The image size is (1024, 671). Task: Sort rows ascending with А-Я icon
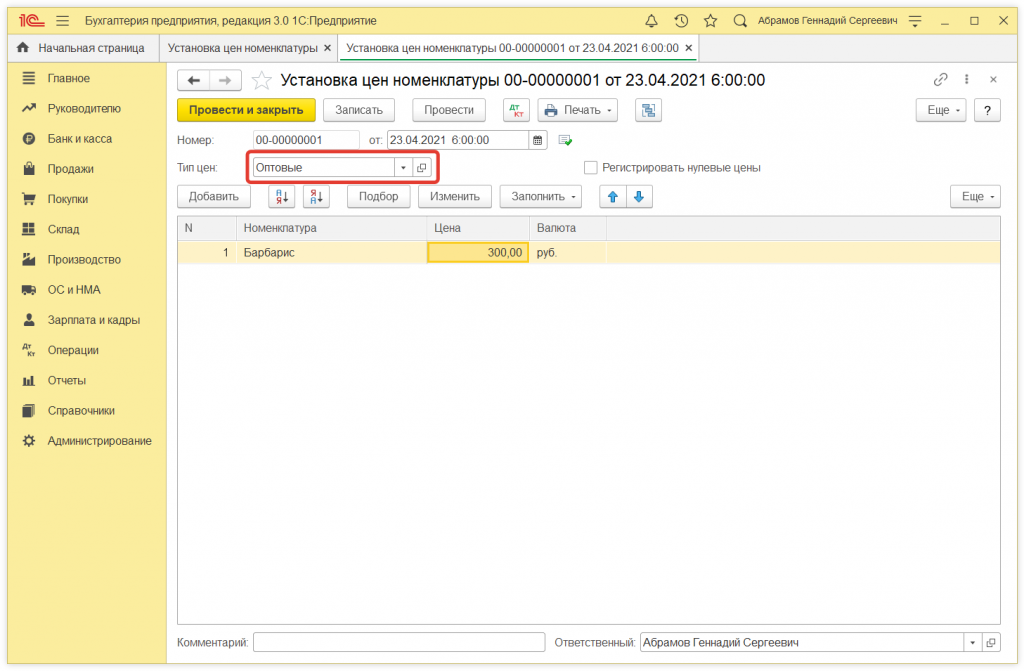point(282,197)
